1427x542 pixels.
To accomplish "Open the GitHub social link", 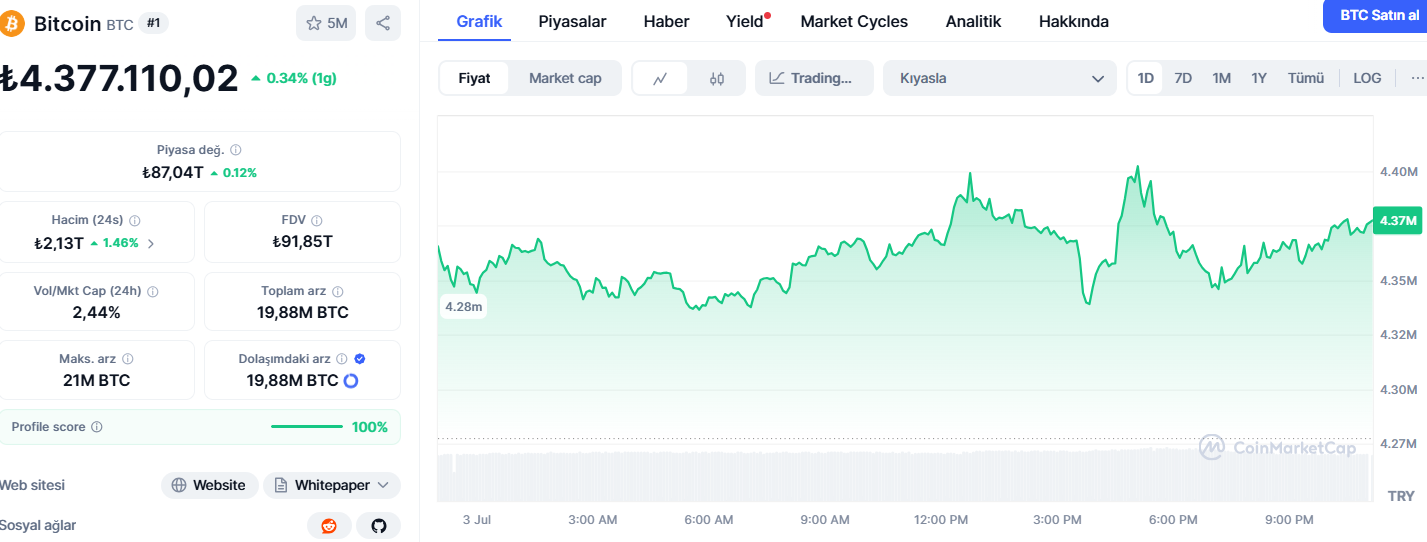I will [378, 525].
